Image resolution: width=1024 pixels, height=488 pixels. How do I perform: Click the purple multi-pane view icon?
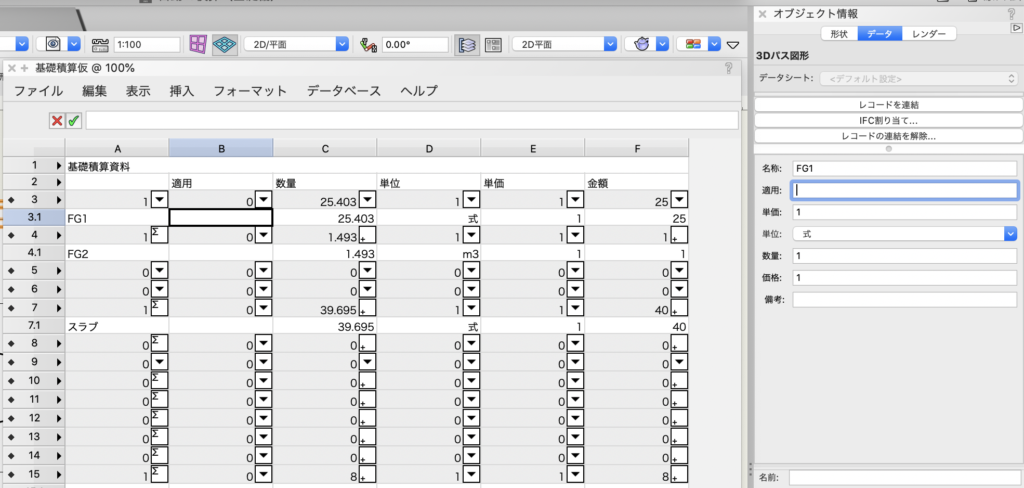198,45
